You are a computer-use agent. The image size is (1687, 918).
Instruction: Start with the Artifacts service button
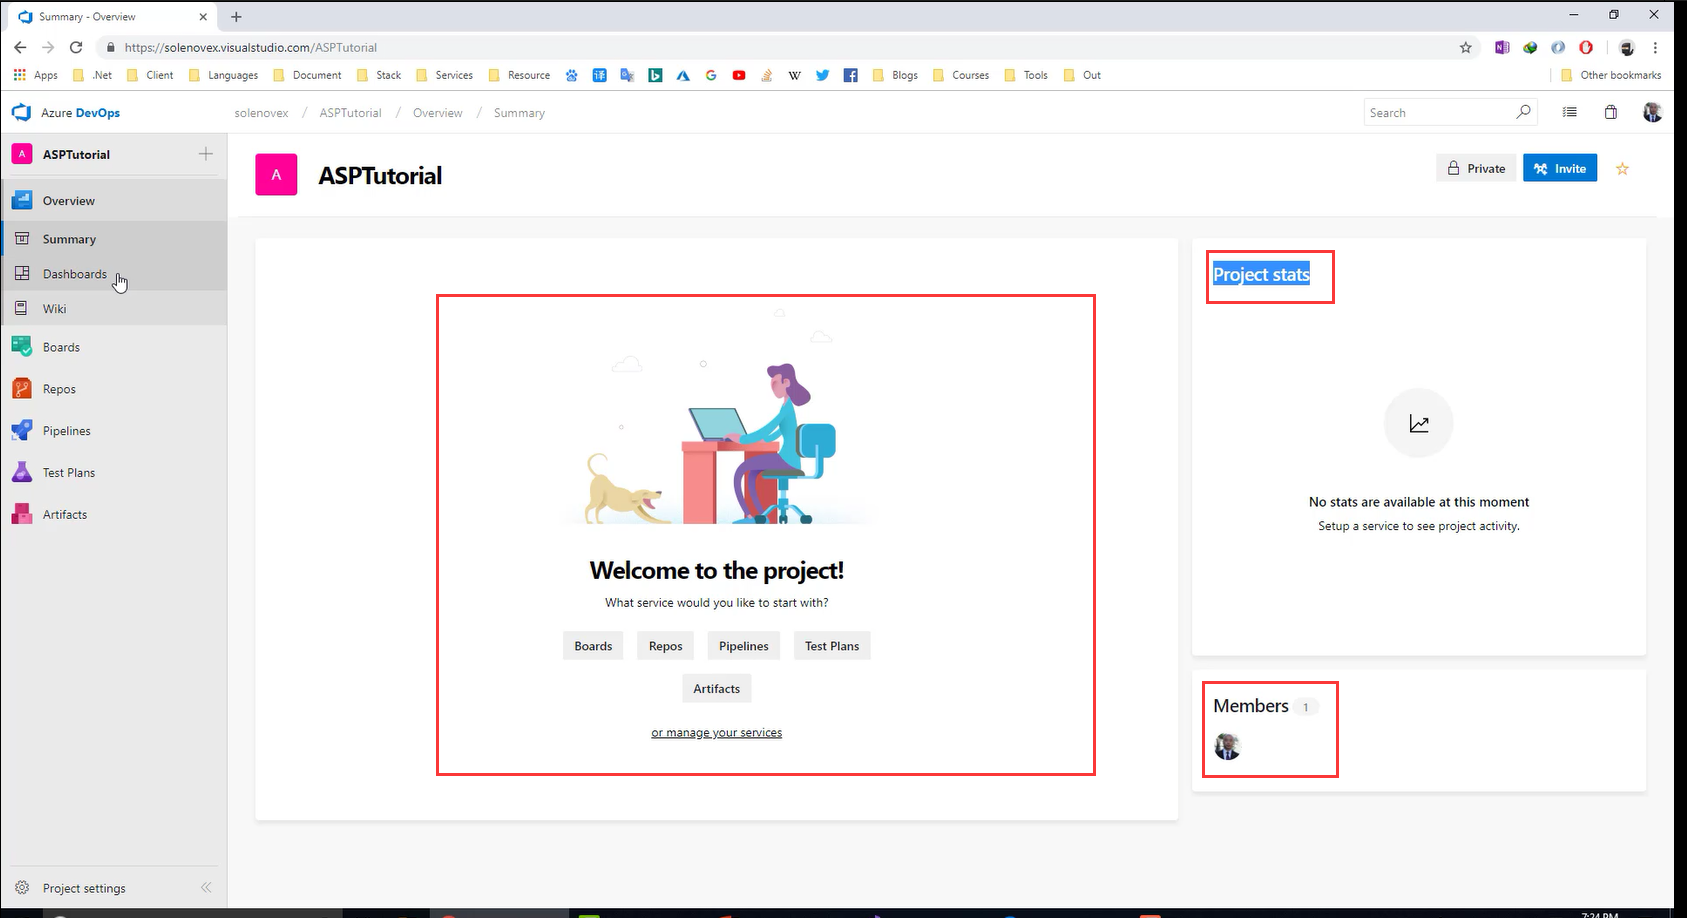click(717, 689)
